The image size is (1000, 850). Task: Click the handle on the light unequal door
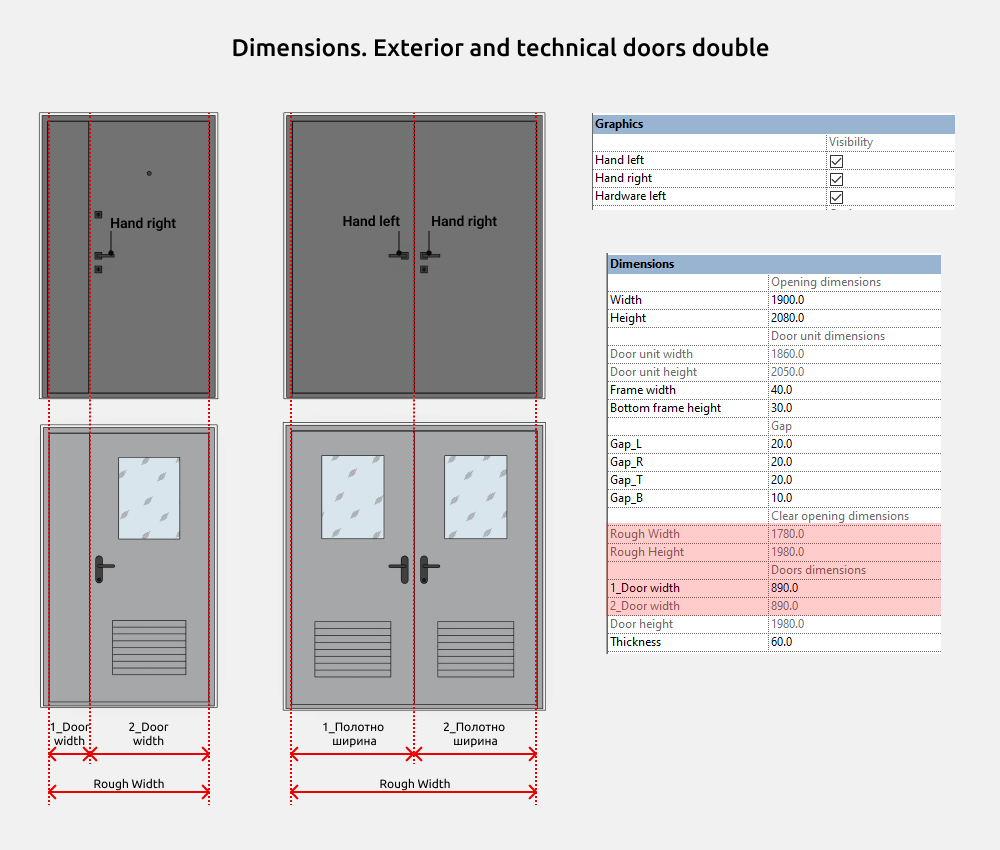pos(103,569)
